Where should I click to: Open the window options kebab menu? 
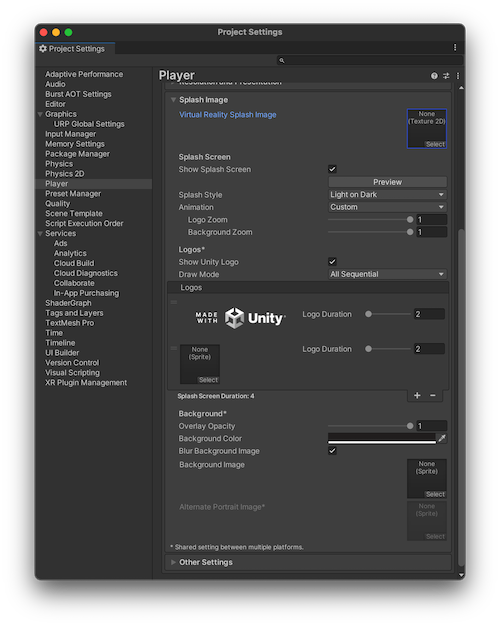(455, 48)
